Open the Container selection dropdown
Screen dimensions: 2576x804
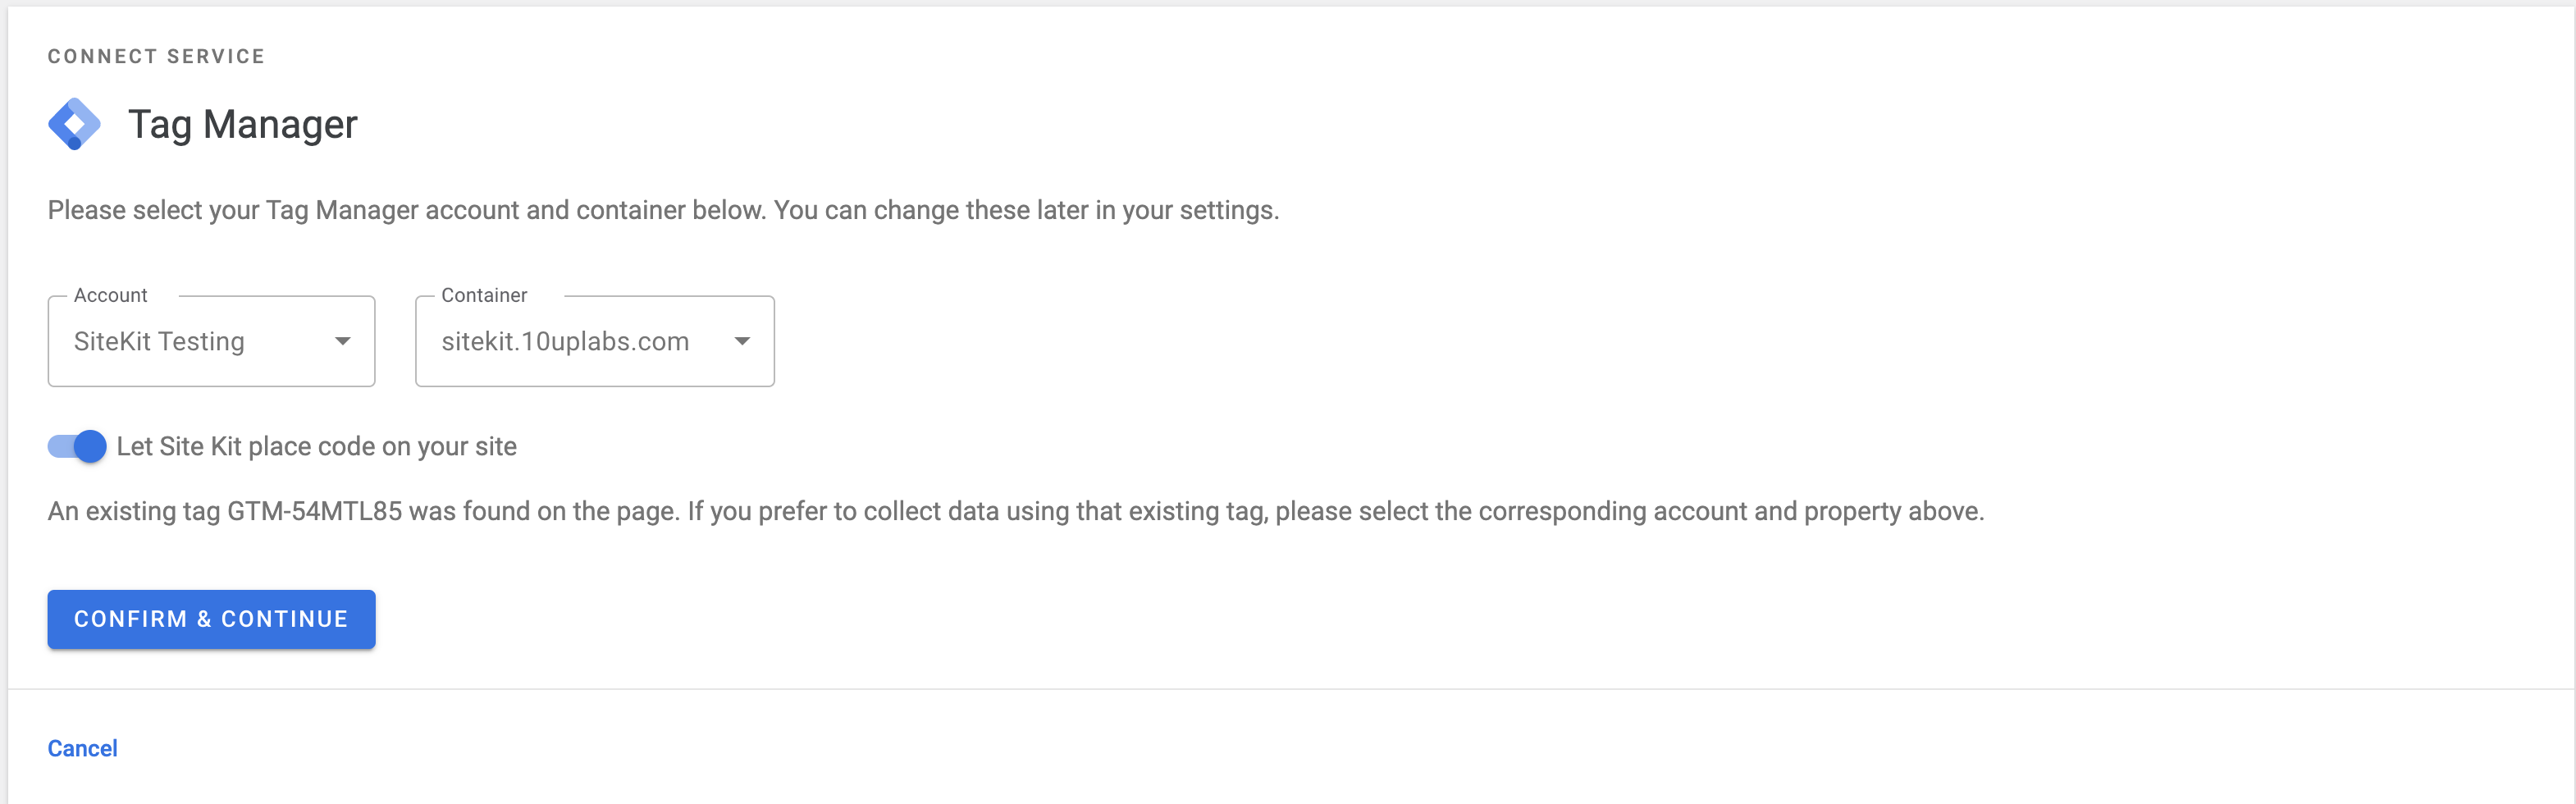594,341
